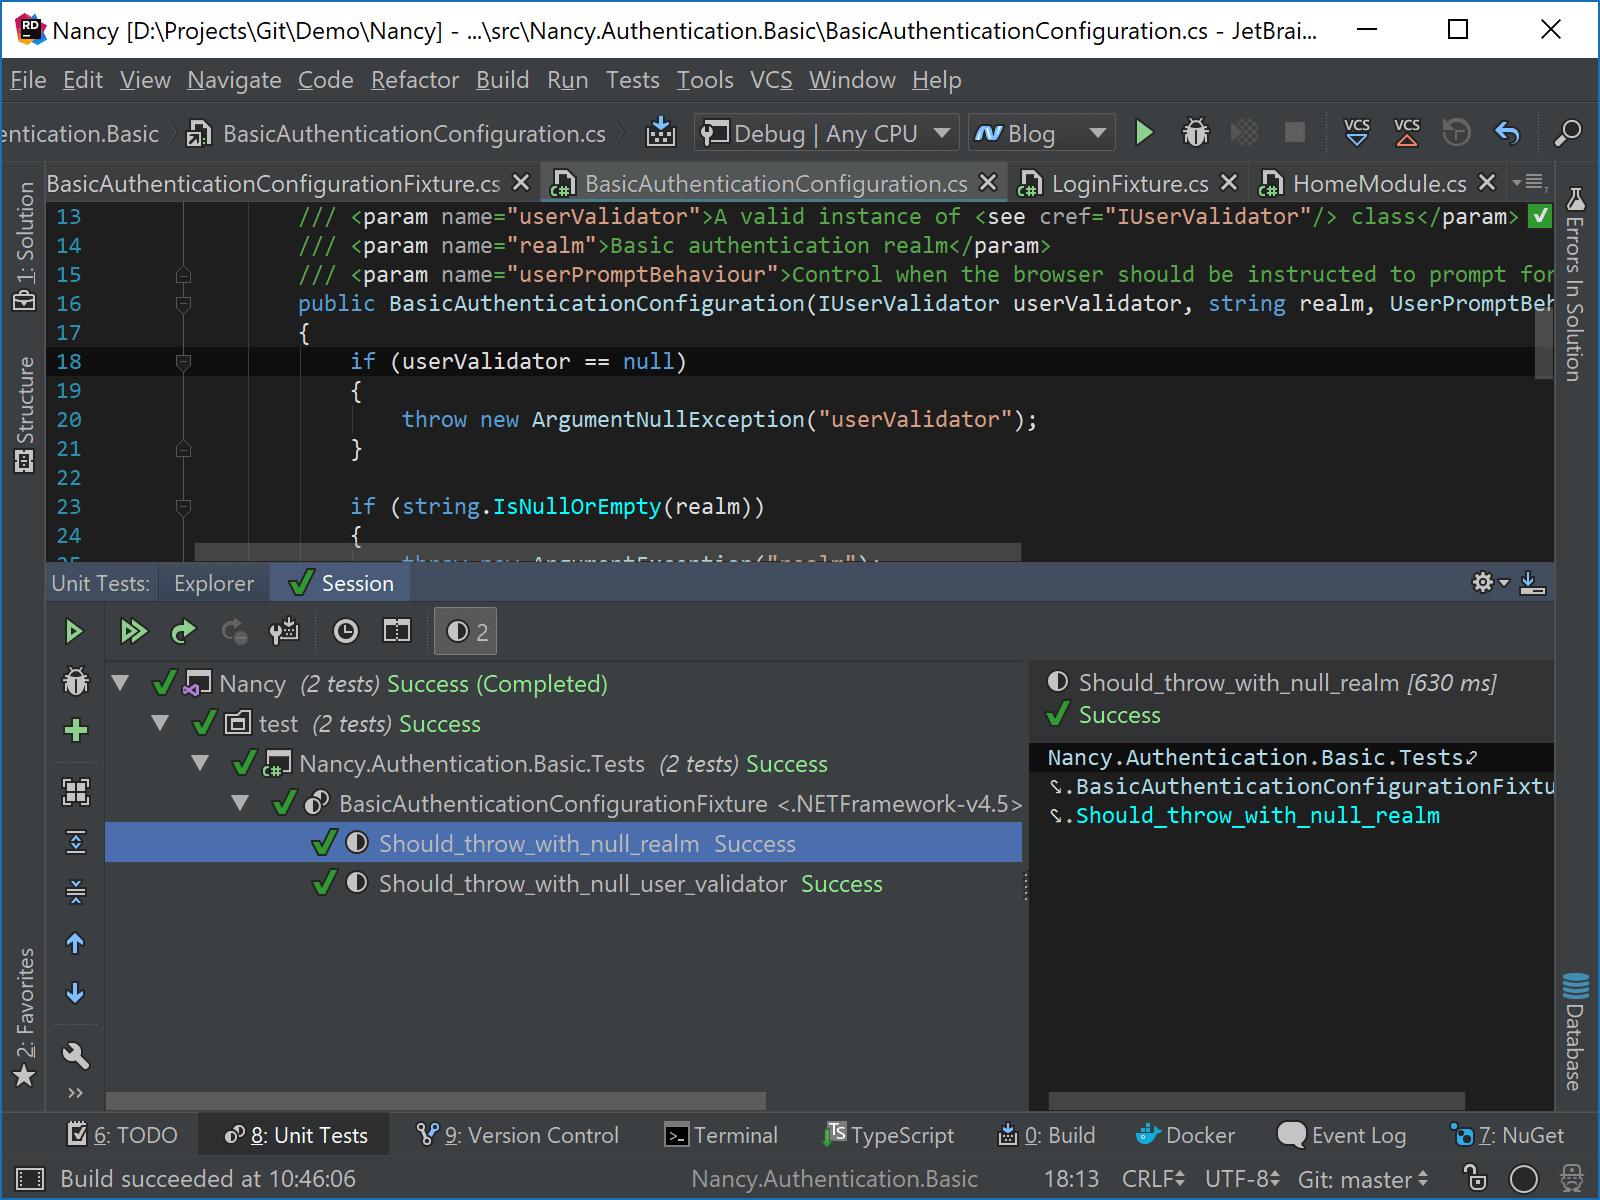This screenshot has height=1200, width=1600.
Task: Hide the Unit Tests tool window
Action: pyautogui.click(x=1533, y=582)
